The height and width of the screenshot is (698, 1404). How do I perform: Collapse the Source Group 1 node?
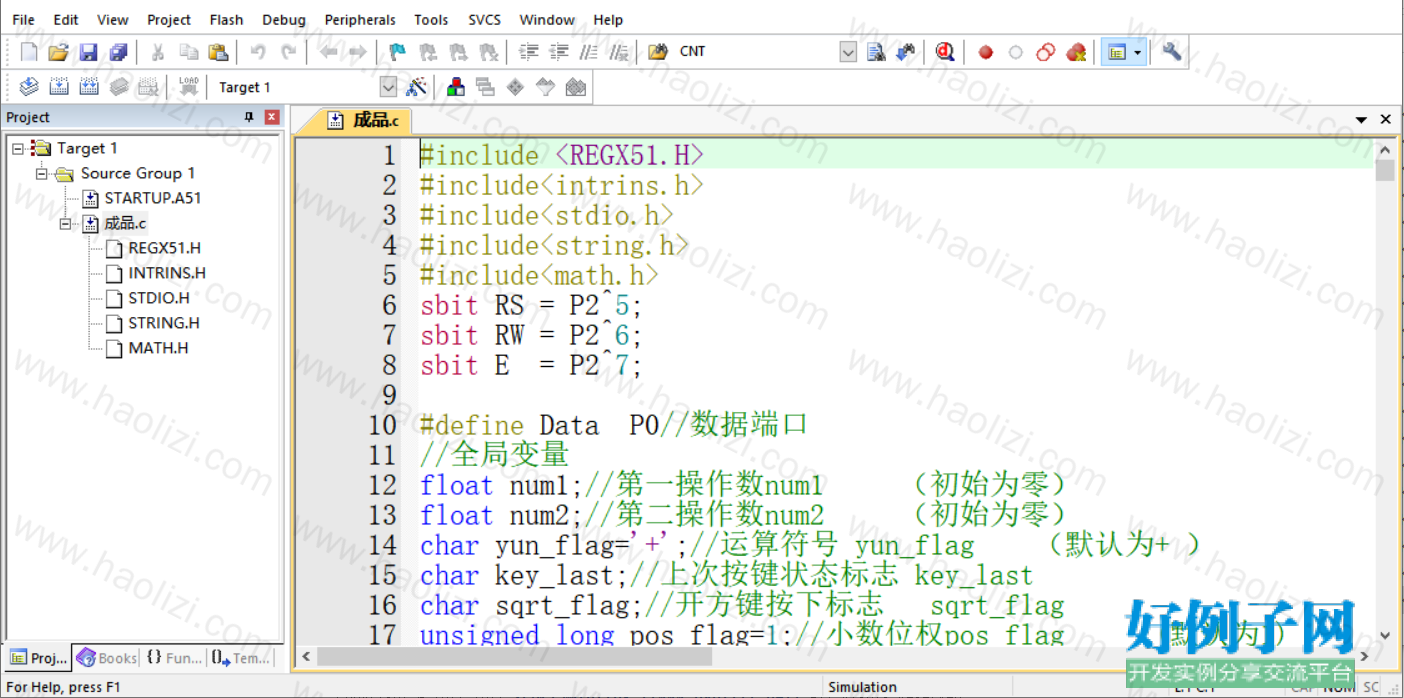pyautogui.click(x=42, y=173)
